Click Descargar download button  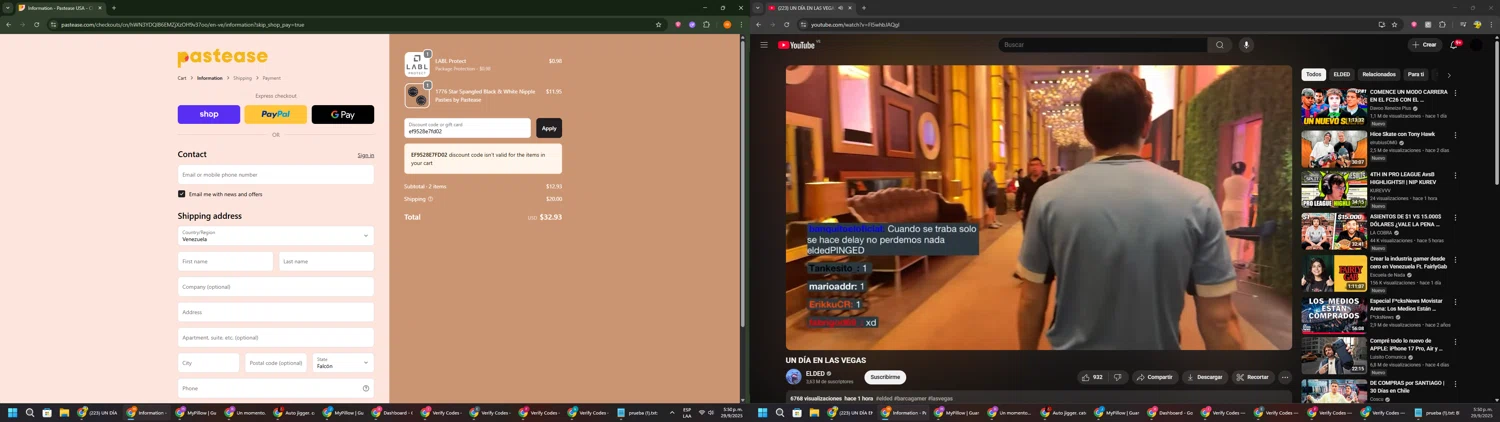pos(1204,377)
